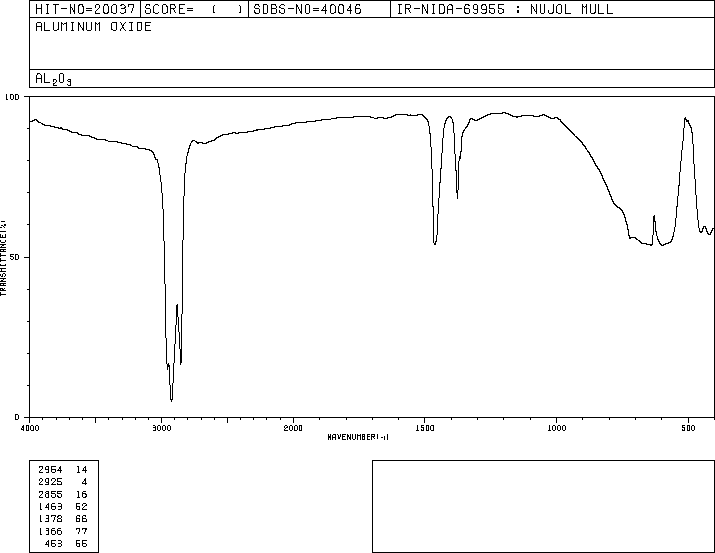Click the 3000 wavenumber axis label
The height and width of the screenshot is (553, 715).
click(x=161, y=428)
